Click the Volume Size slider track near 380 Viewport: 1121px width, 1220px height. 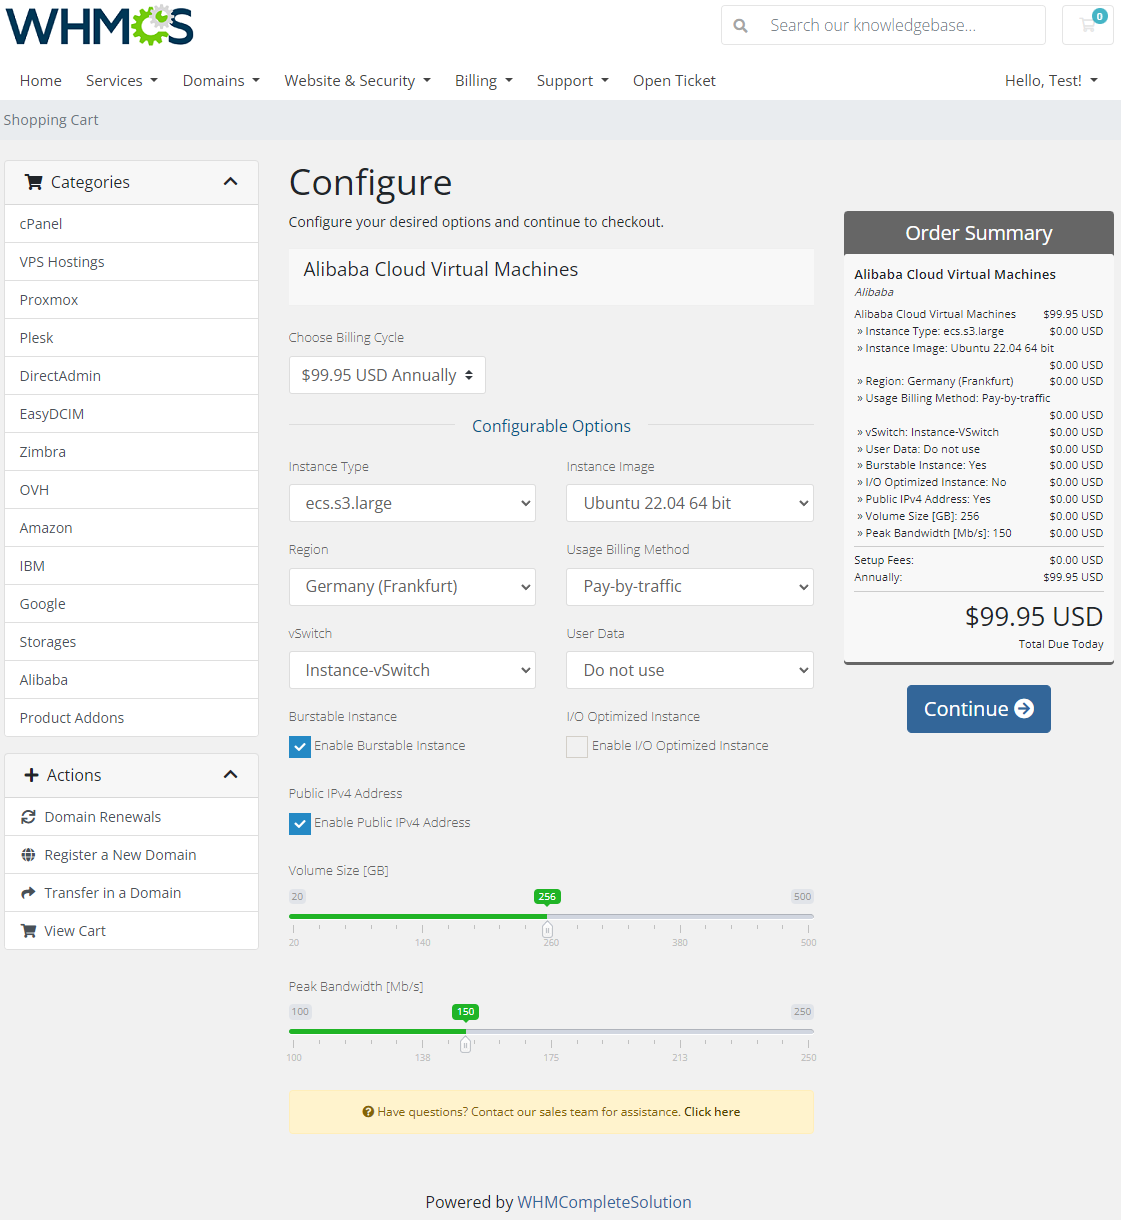tap(680, 916)
